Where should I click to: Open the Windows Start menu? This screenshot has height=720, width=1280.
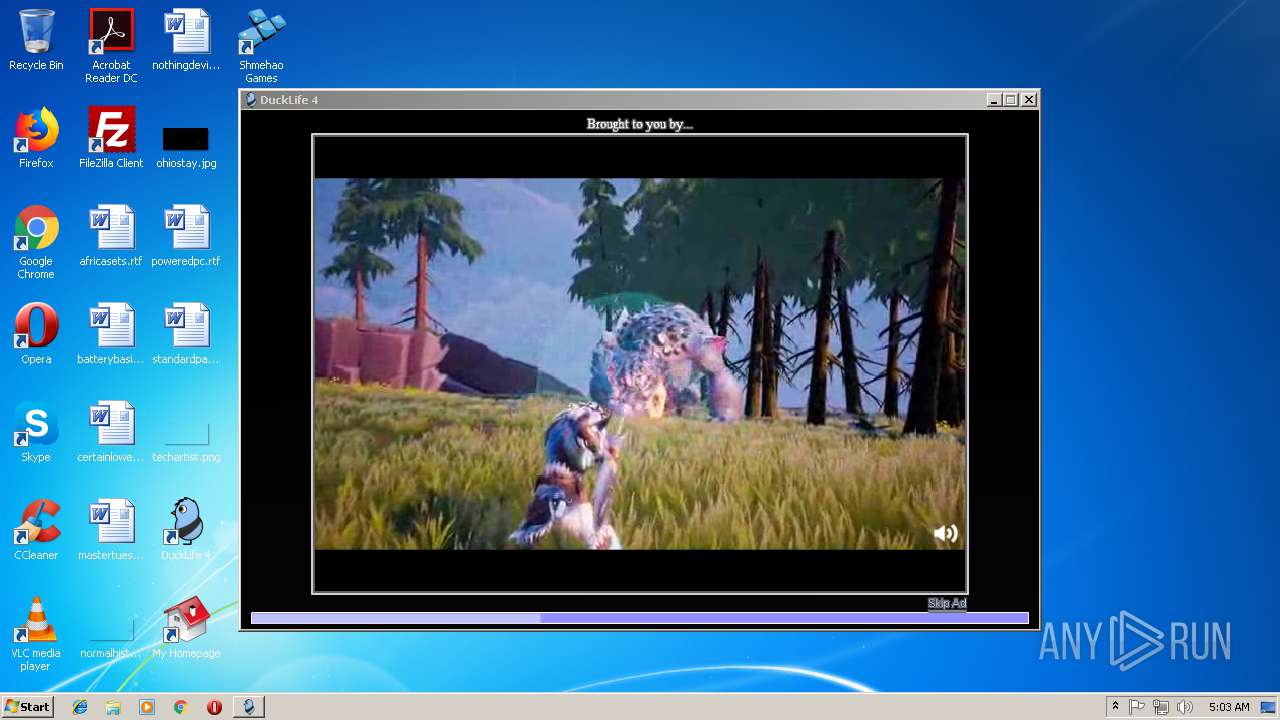click(27, 707)
